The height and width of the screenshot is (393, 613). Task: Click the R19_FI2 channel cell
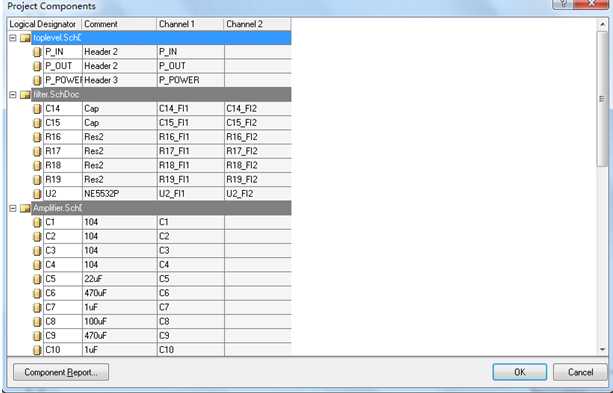click(x=258, y=179)
